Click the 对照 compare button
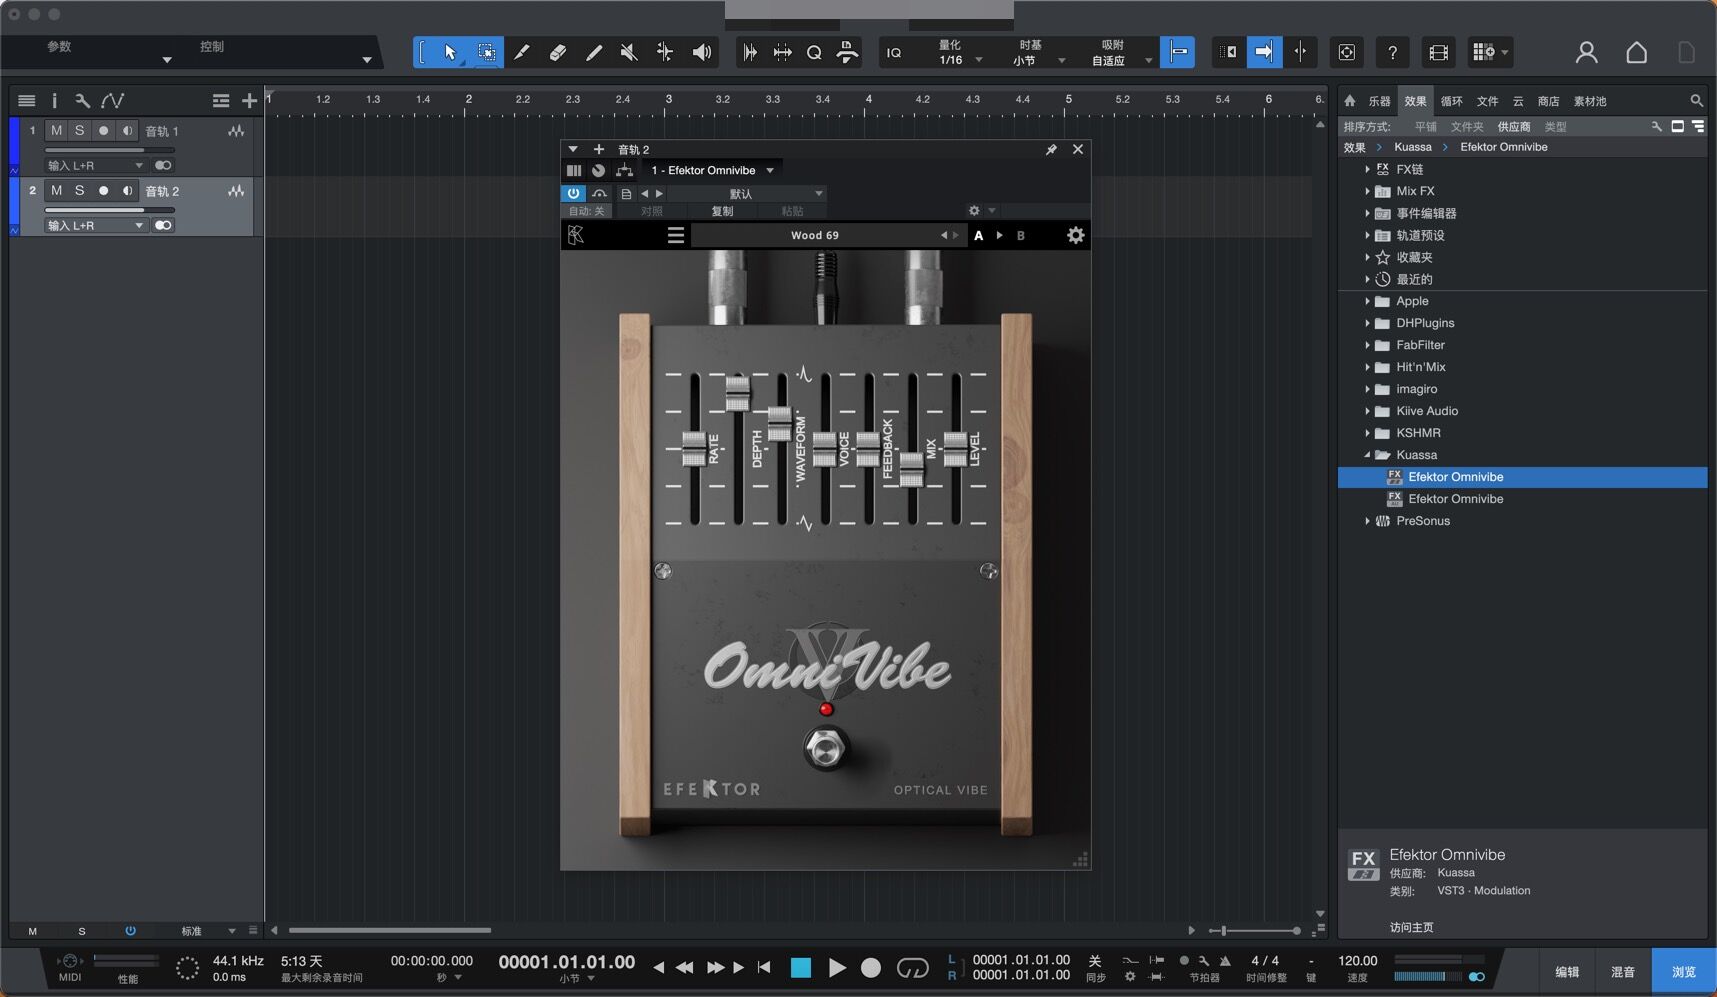 pyautogui.click(x=651, y=211)
